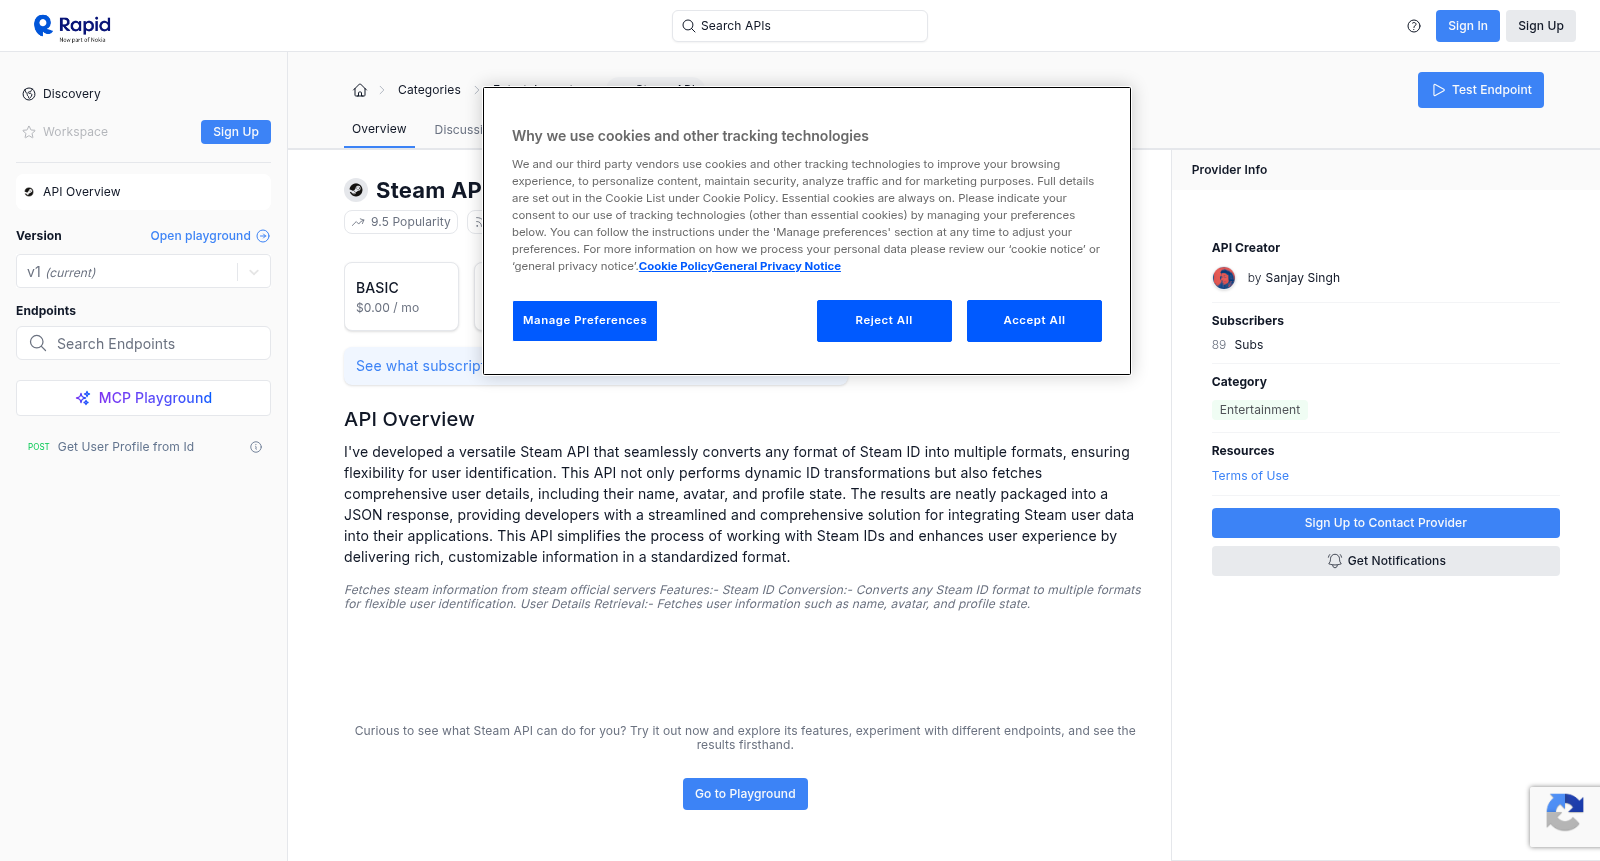Switch to the Overview tab
Viewport: 1600px width, 861px height.
click(379, 129)
